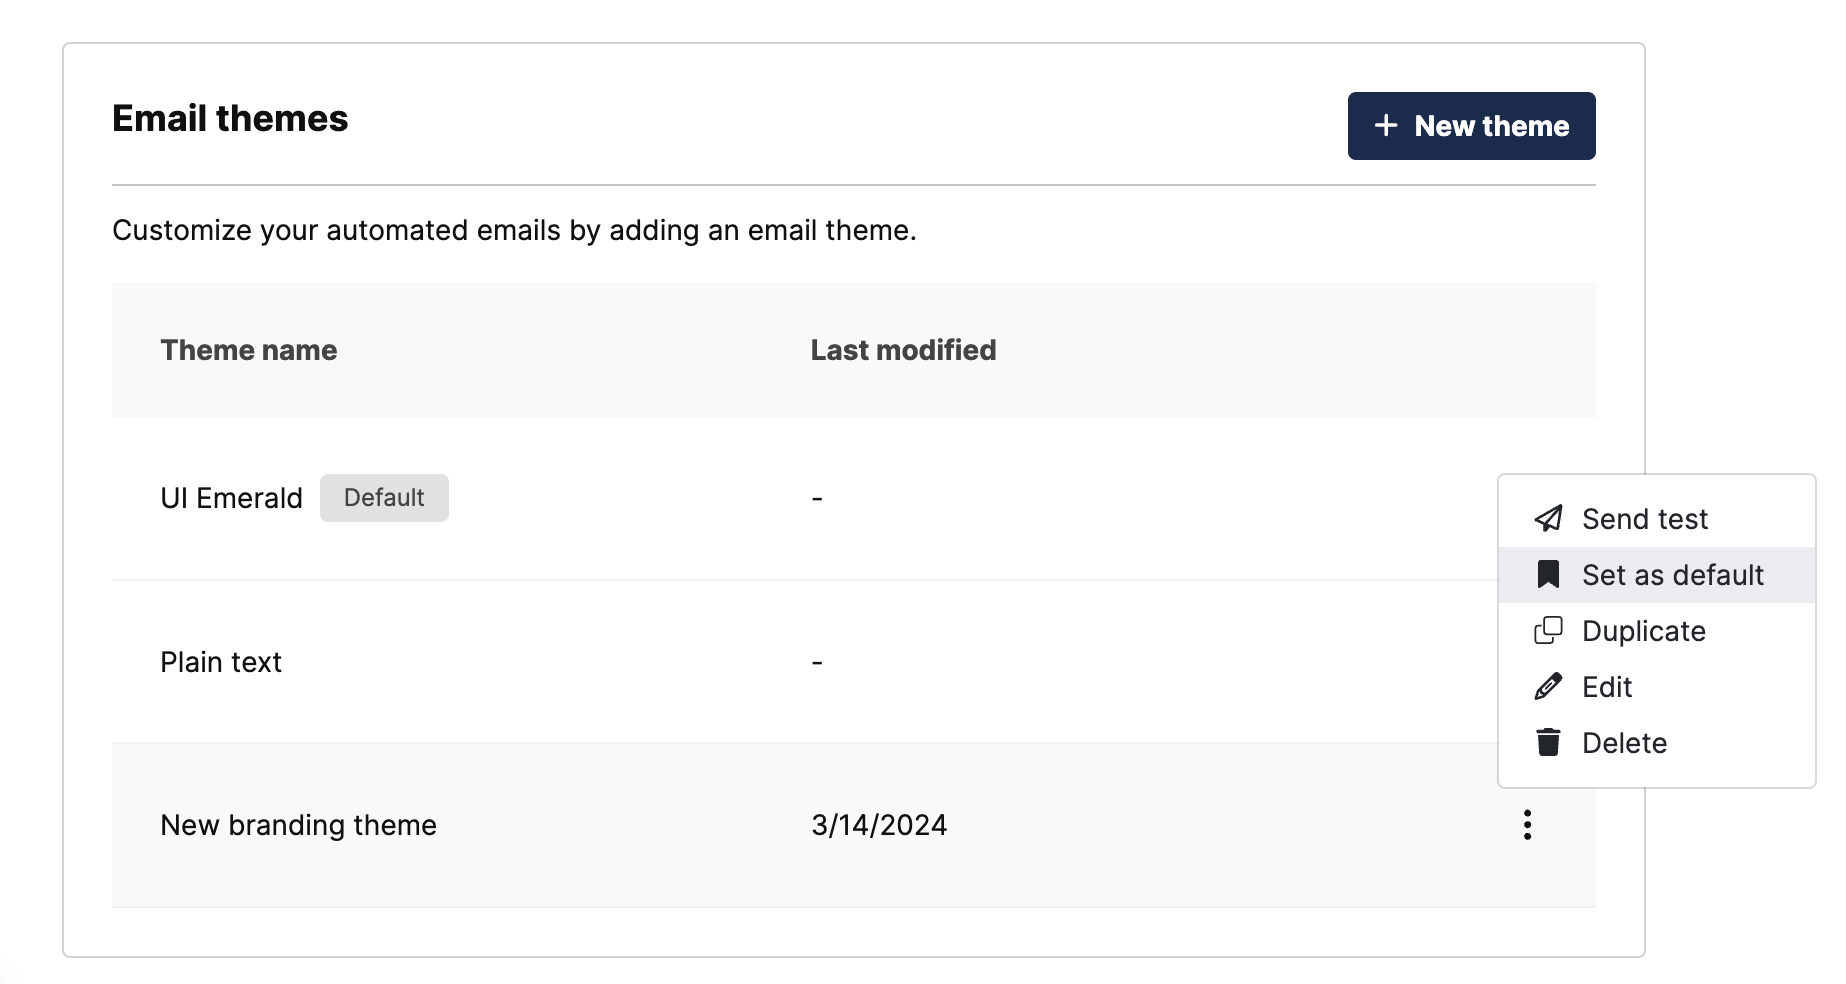Screen dimensions: 1846x984
Task: Choose the Duplicate text in the menu
Action: [1643, 631]
